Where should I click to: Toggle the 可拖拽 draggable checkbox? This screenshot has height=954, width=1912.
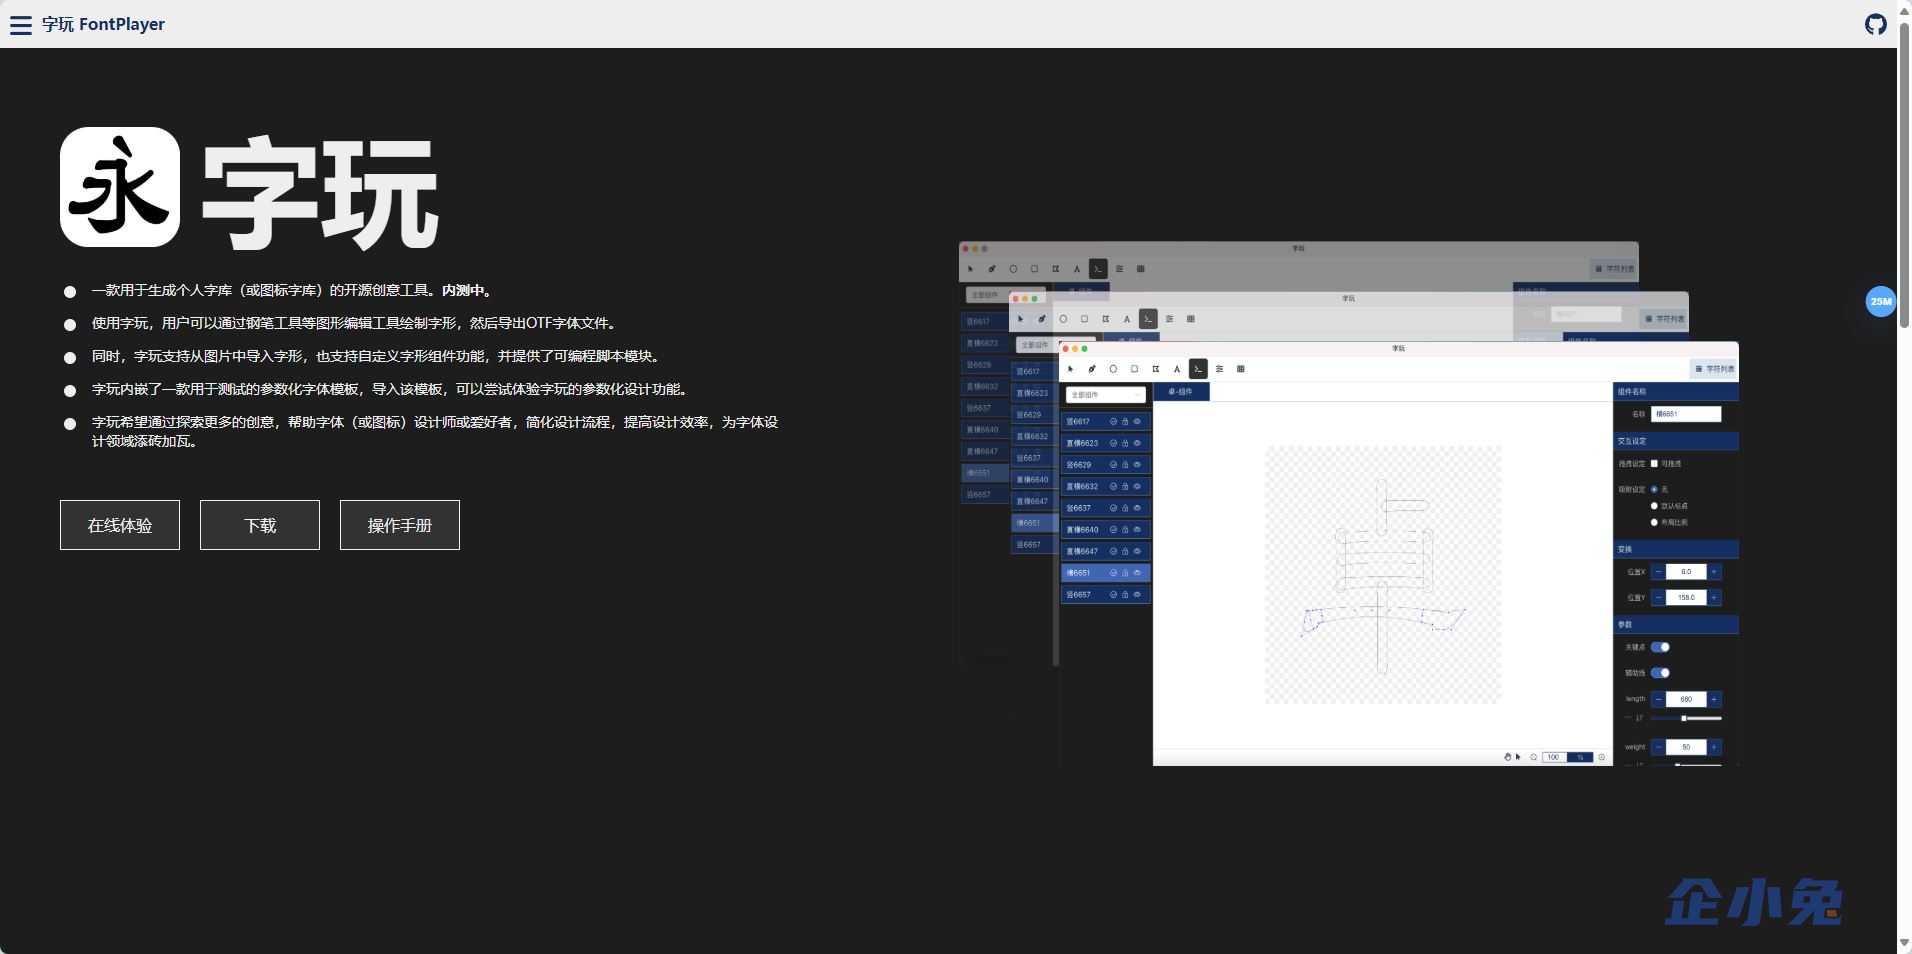pyautogui.click(x=1654, y=464)
